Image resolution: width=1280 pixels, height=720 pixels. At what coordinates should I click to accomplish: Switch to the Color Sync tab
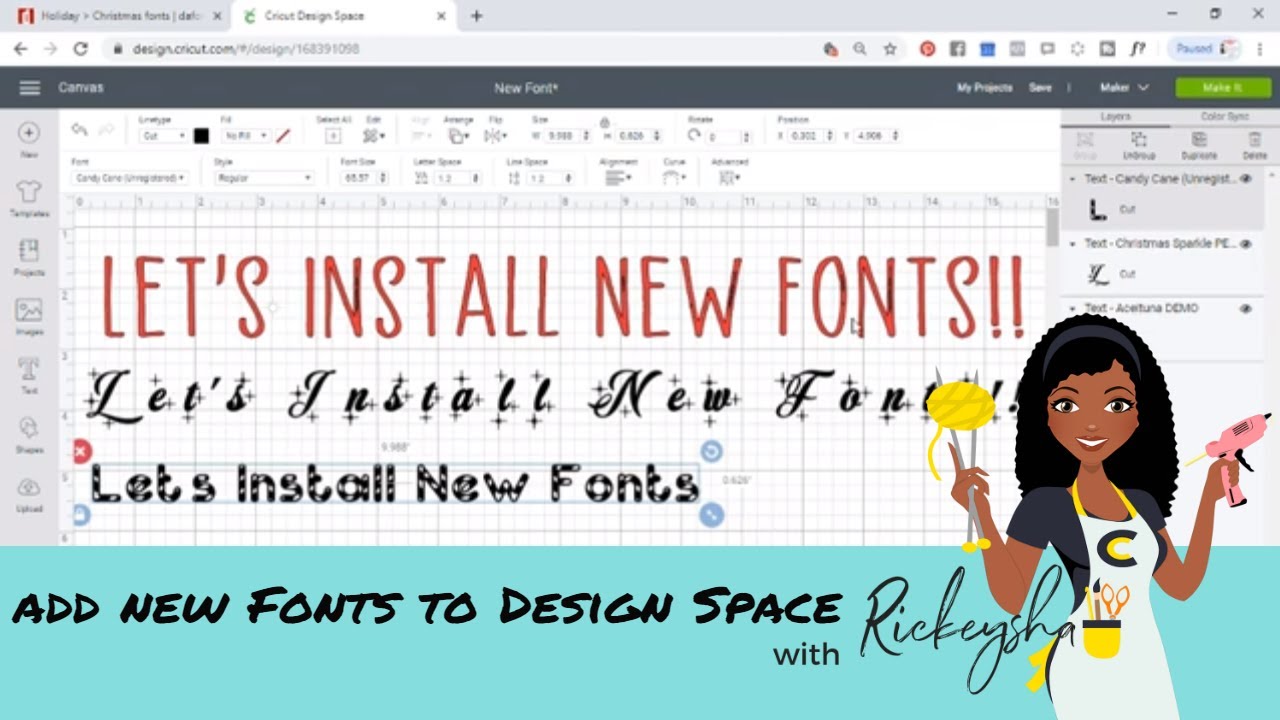click(1224, 117)
